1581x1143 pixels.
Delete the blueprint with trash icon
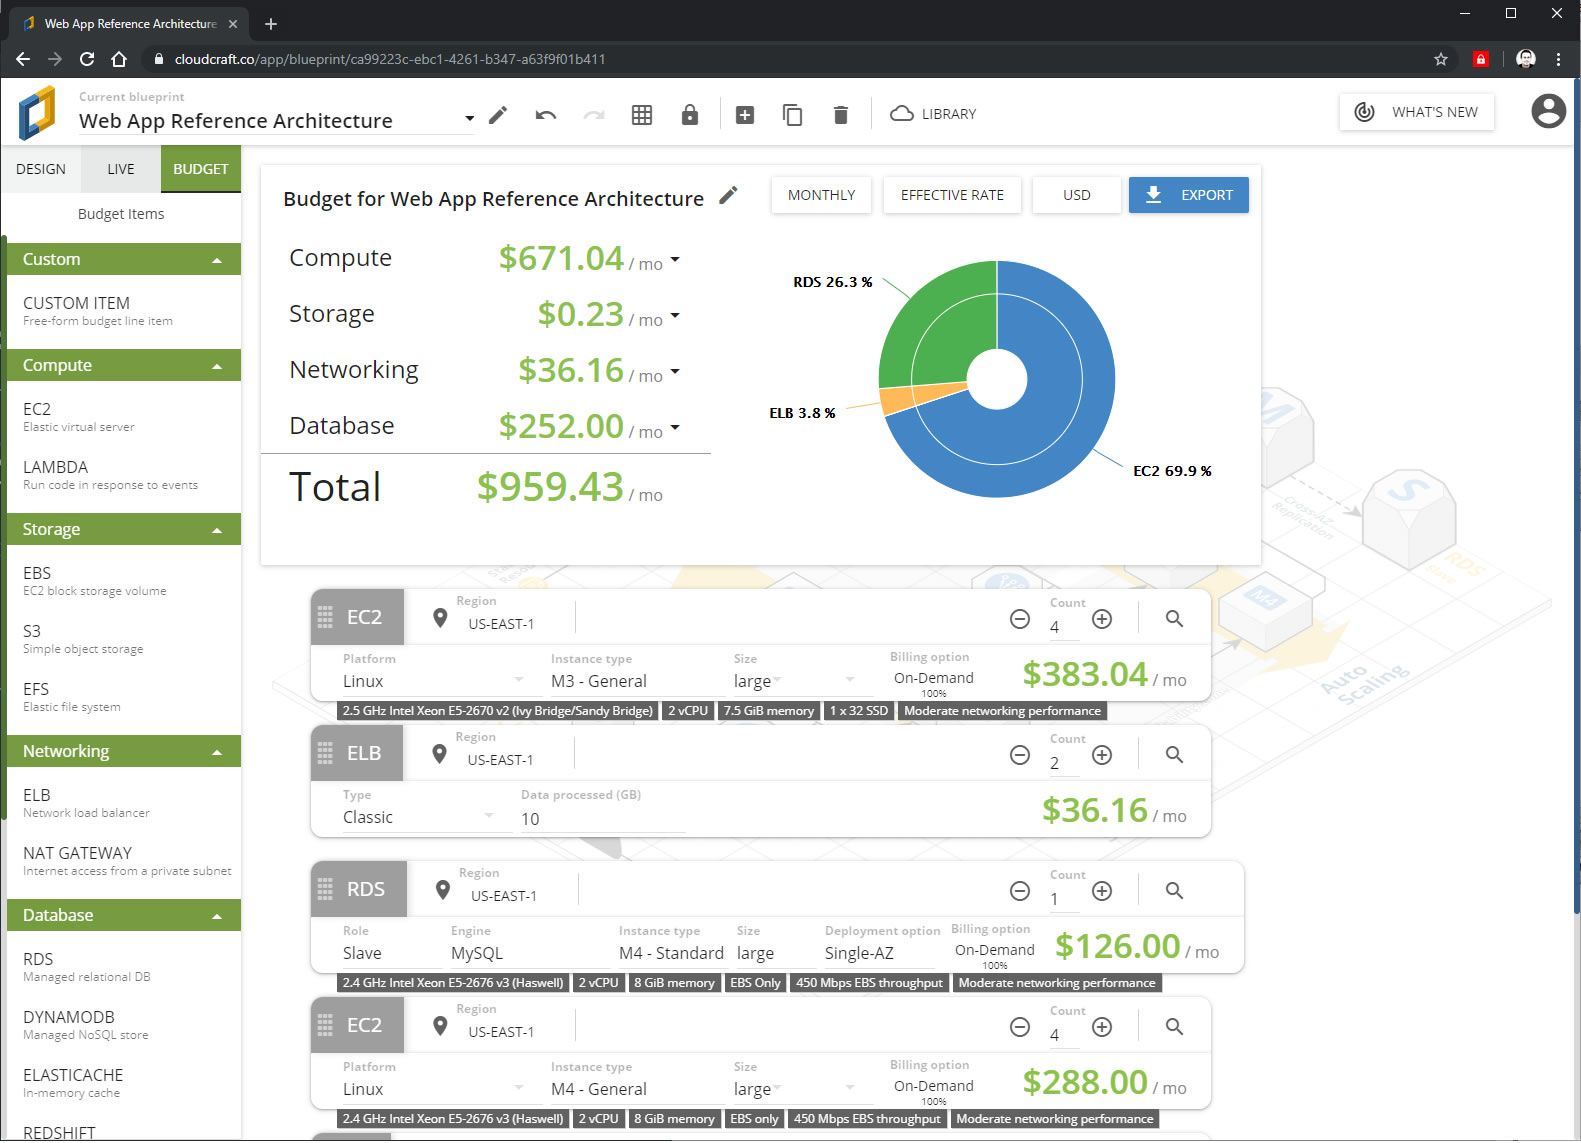coord(841,115)
